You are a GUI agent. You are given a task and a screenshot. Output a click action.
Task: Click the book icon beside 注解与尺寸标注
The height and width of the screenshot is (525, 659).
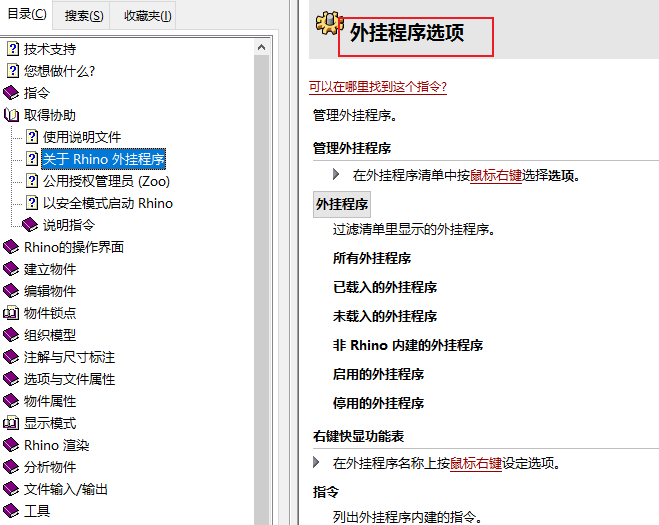11,357
